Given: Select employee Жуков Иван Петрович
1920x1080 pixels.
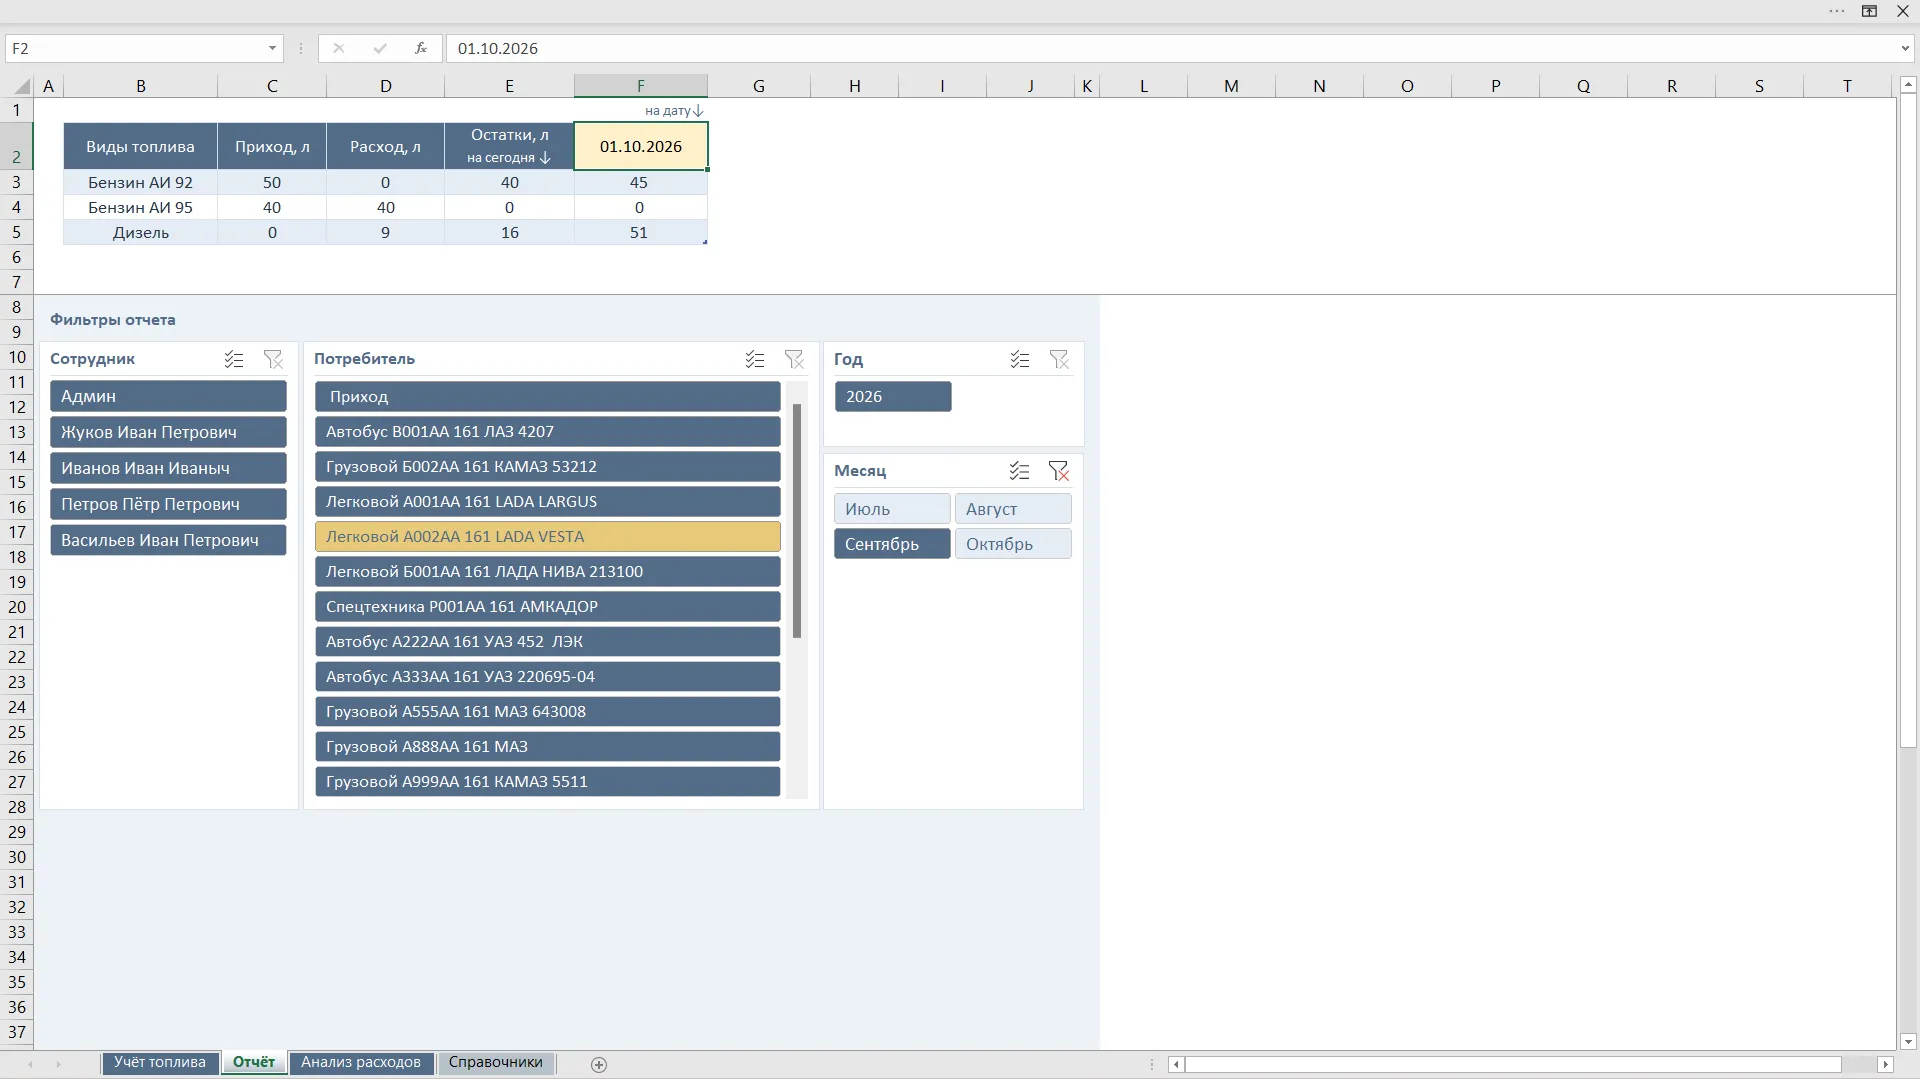Looking at the screenshot, I should coord(168,432).
